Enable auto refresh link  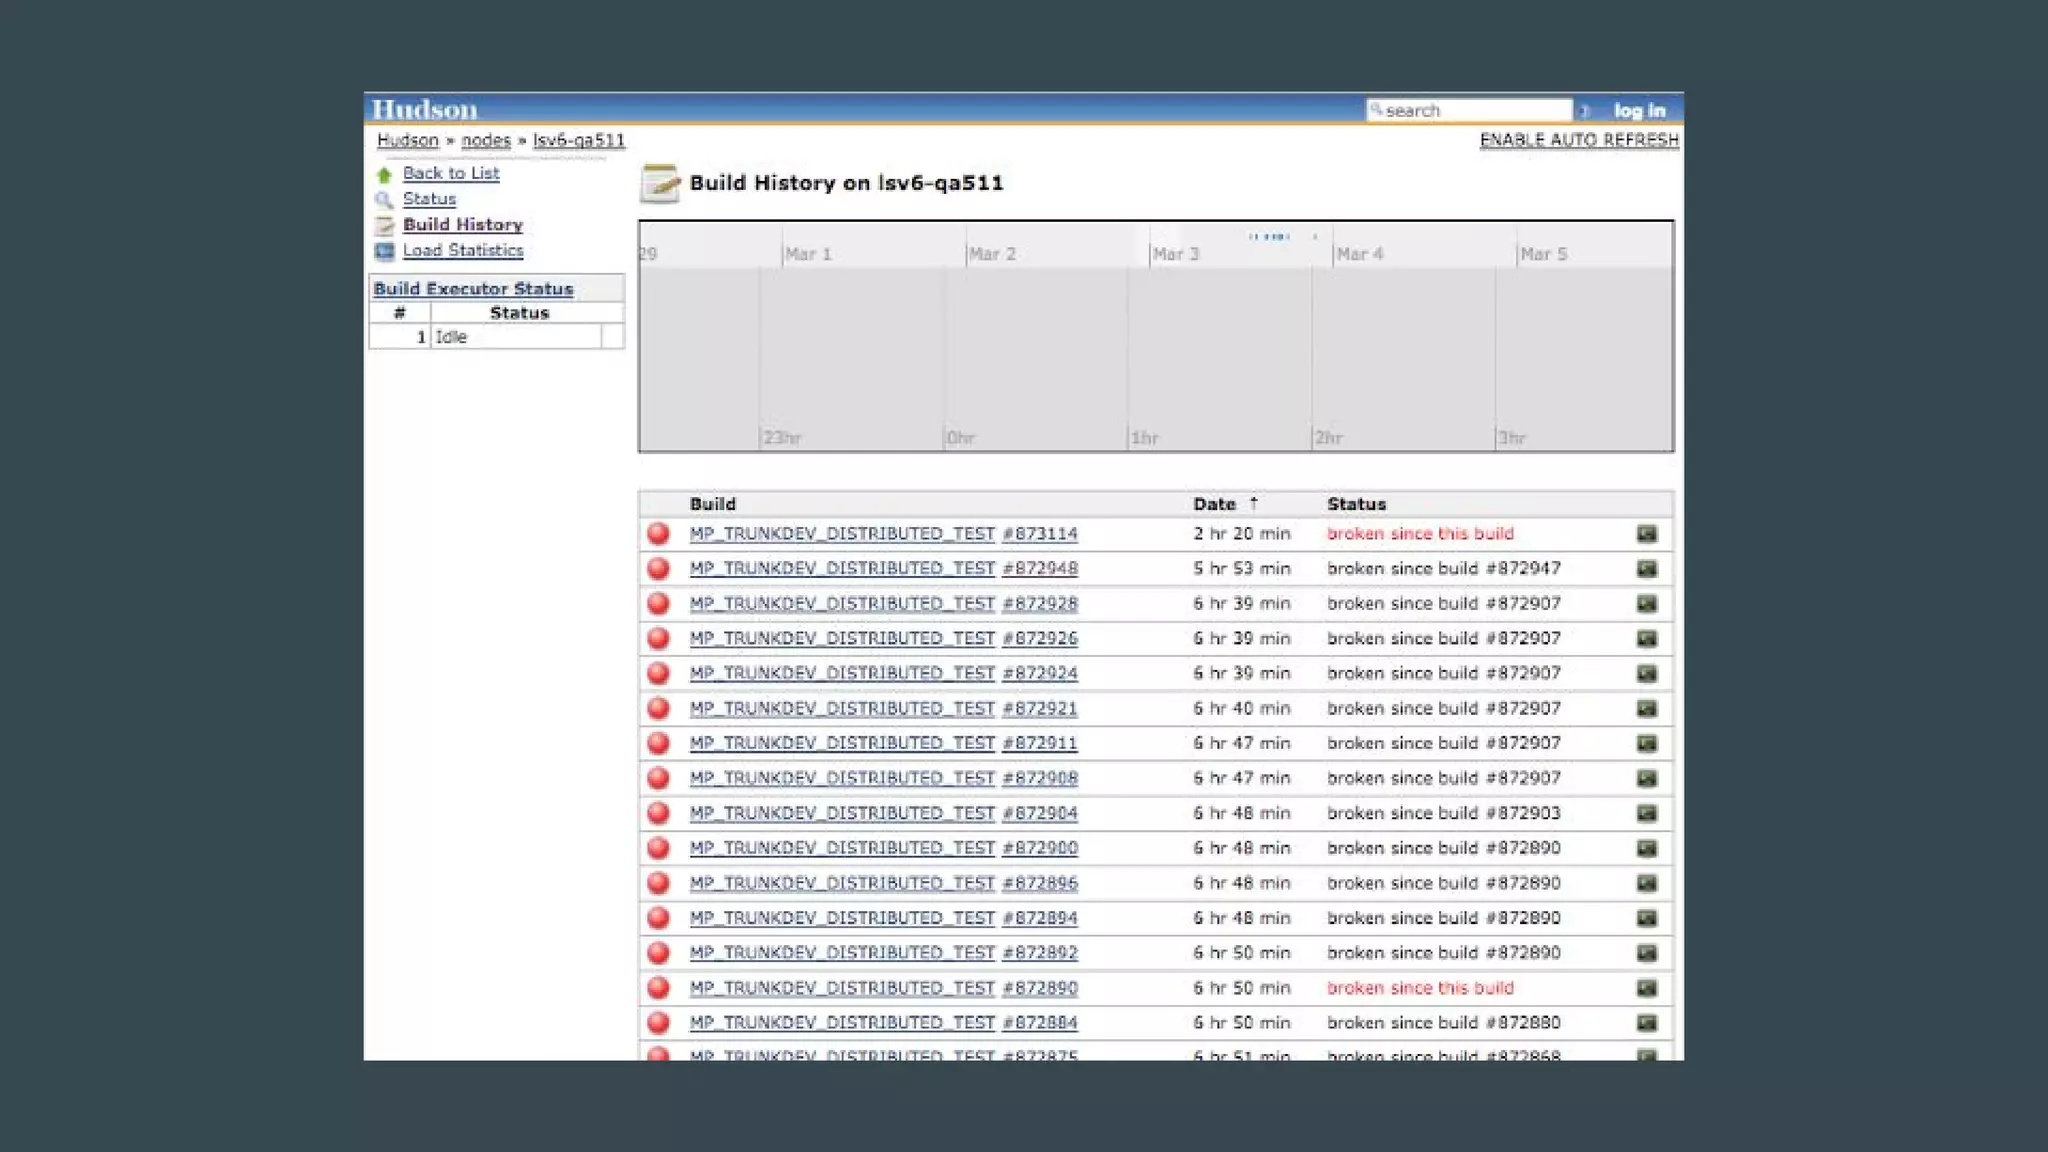pyautogui.click(x=1578, y=140)
